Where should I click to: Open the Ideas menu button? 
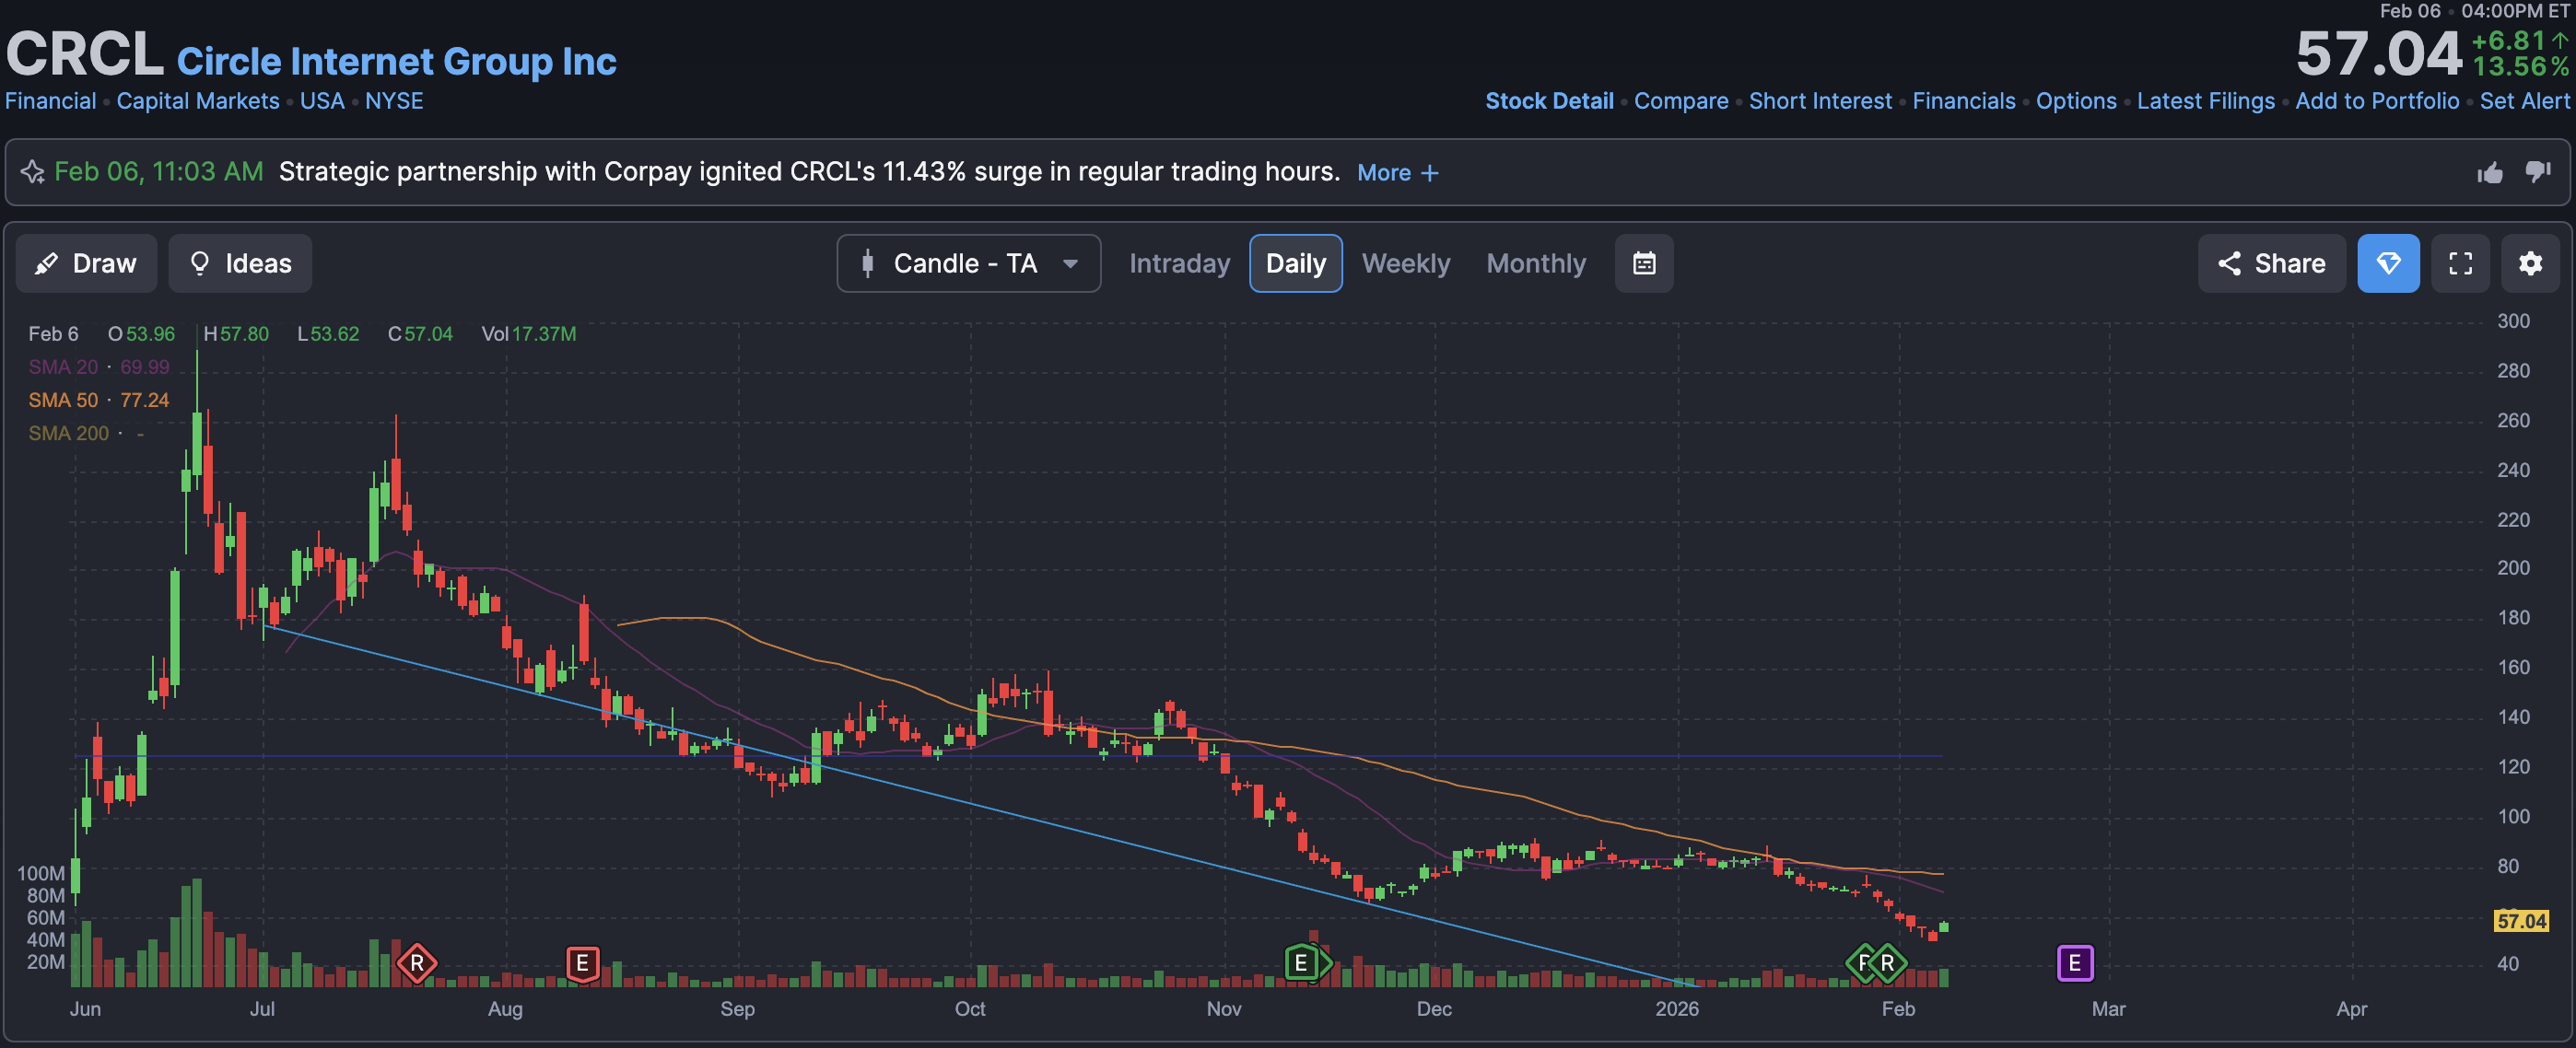(x=240, y=263)
